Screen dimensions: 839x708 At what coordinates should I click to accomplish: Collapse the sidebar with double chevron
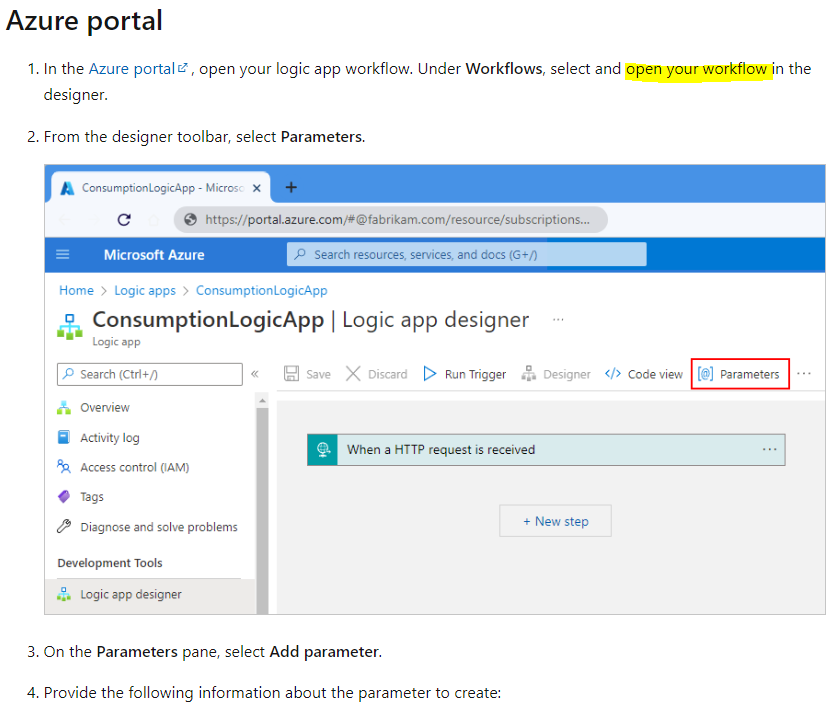tap(255, 374)
